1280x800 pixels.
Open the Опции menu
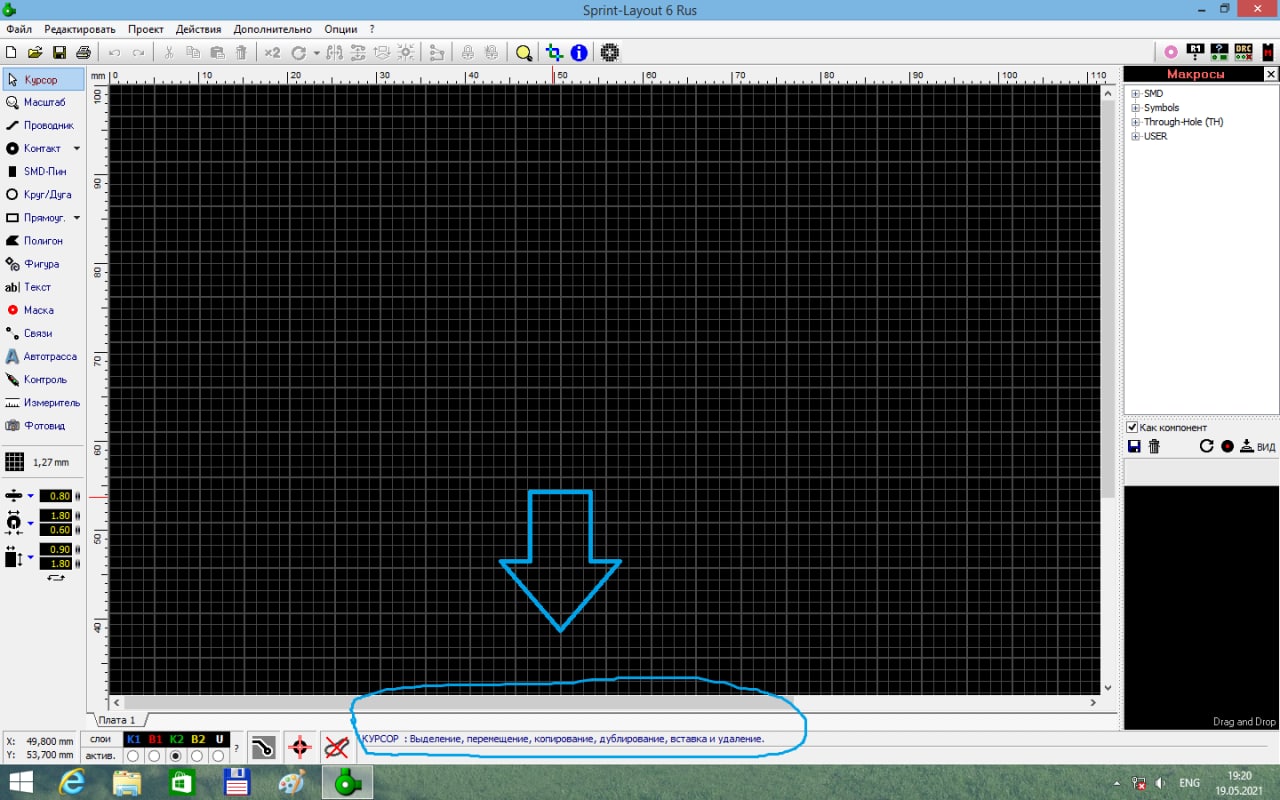coord(340,29)
